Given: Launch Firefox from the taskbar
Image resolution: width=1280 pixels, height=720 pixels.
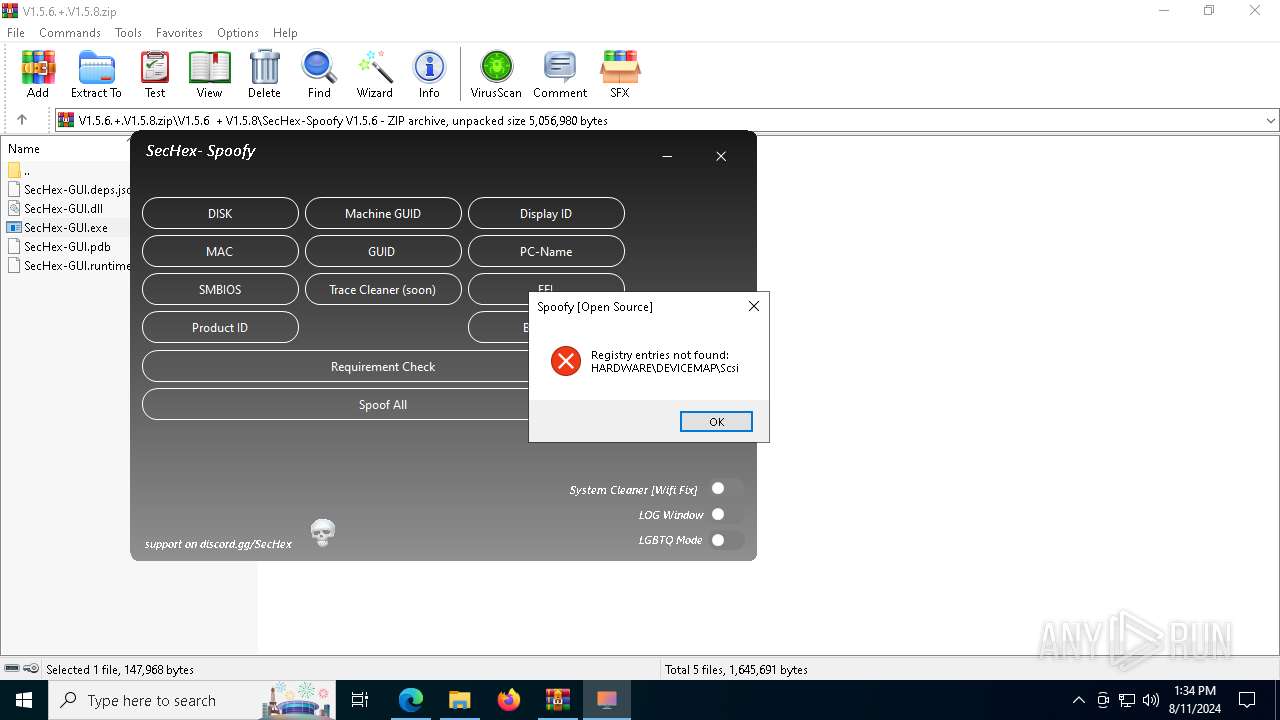Looking at the screenshot, I should (x=508, y=700).
